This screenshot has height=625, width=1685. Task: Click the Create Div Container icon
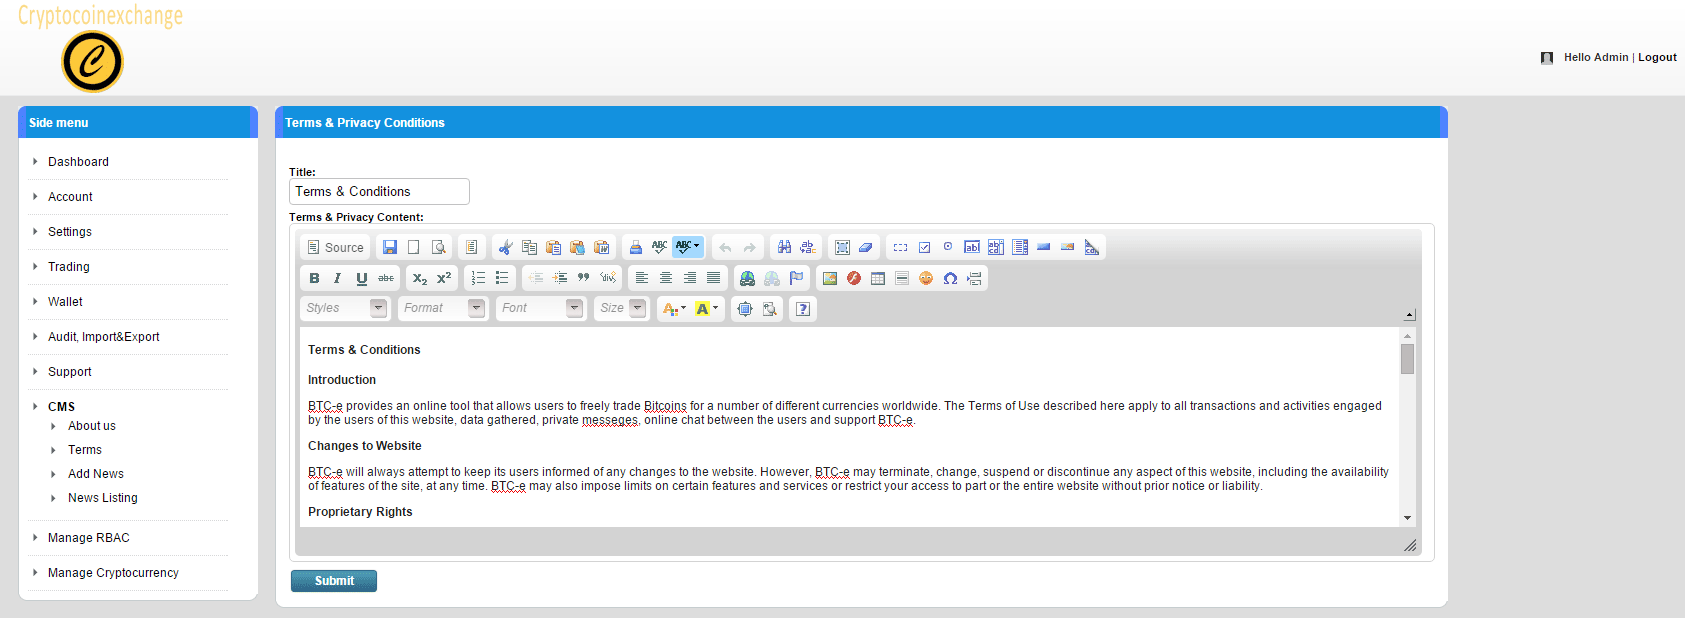pos(608,278)
